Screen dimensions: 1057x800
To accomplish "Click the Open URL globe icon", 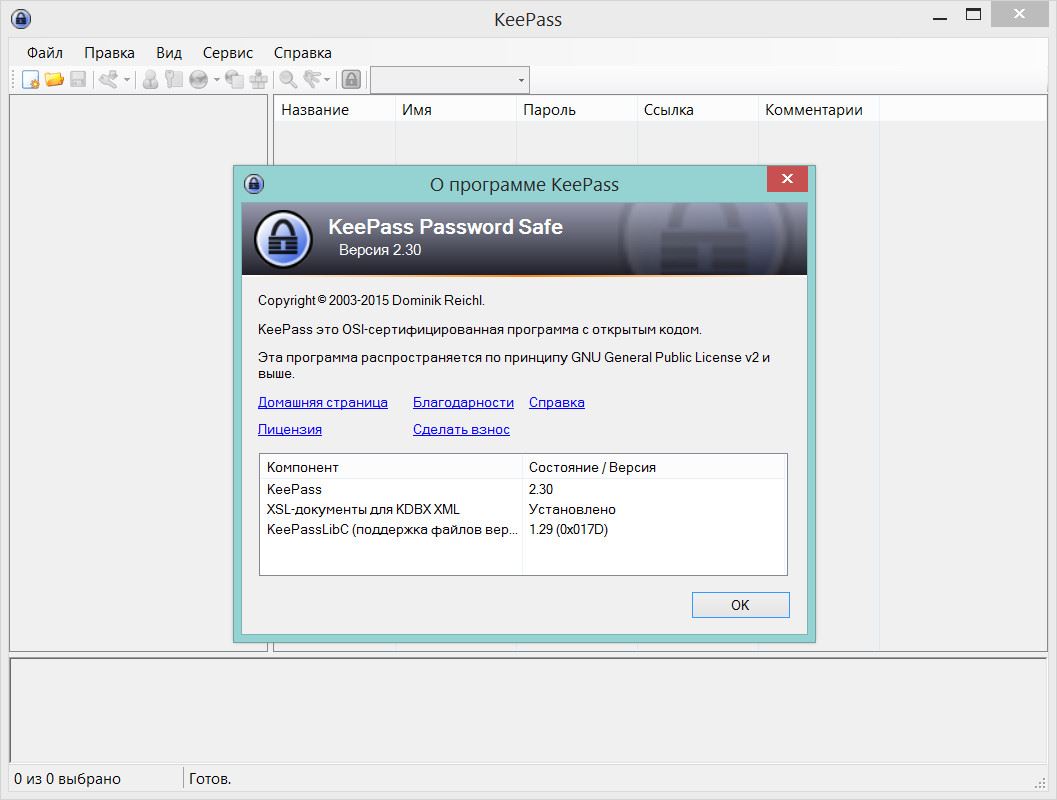I will (198, 80).
